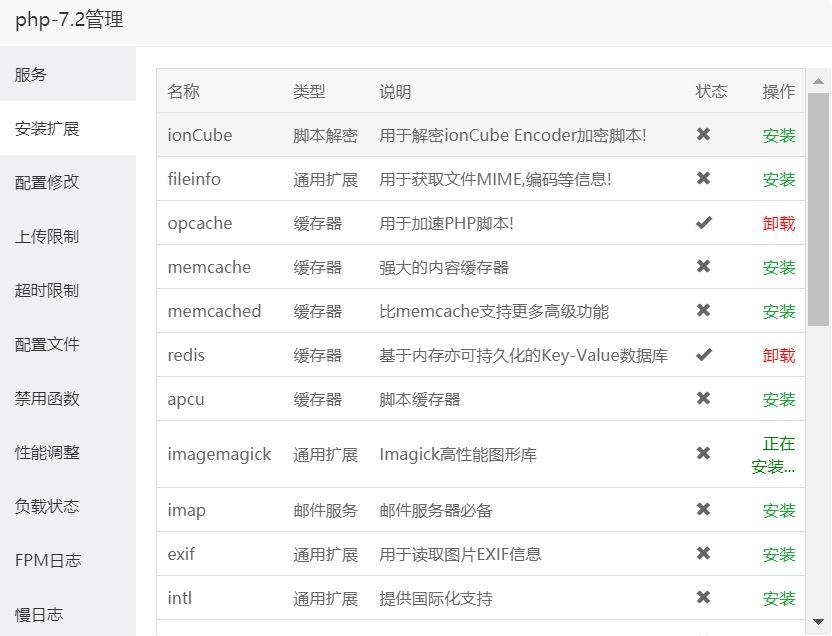
Task: Click the X status icon for memcache
Action: pyautogui.click(x=703, y=266)
